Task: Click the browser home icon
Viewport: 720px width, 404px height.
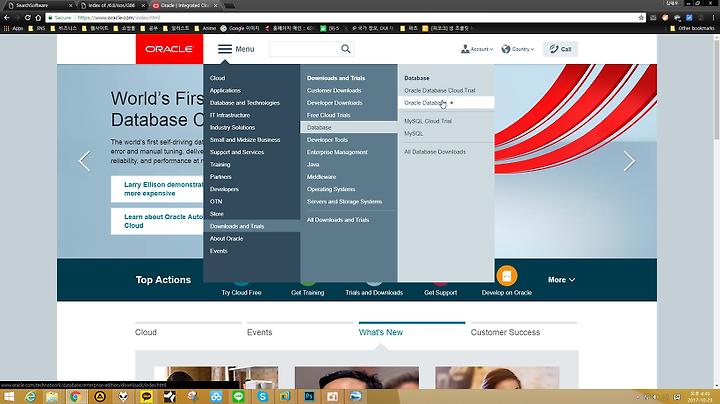Action: click(x=38, y=17)
